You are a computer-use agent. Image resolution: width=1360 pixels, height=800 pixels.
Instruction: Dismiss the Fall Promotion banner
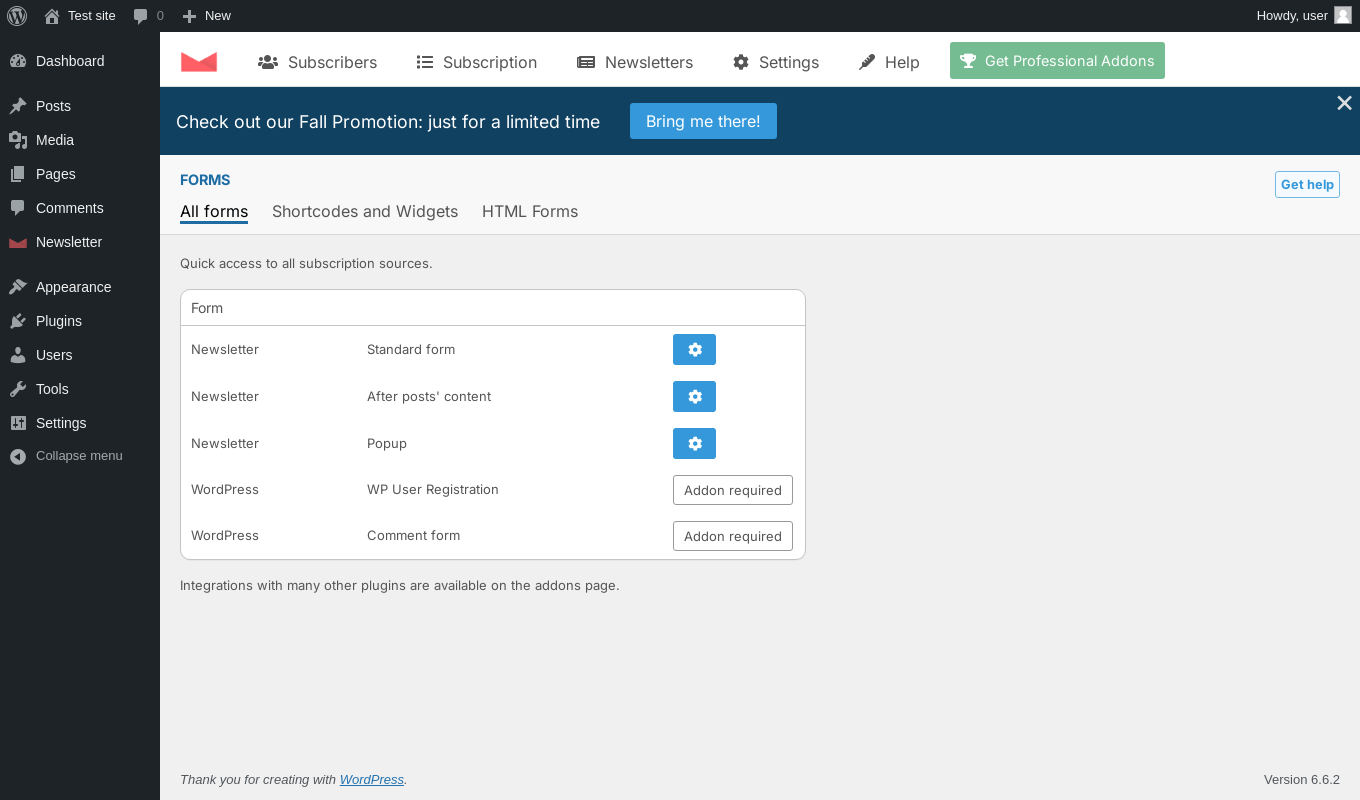point(1344,103)
